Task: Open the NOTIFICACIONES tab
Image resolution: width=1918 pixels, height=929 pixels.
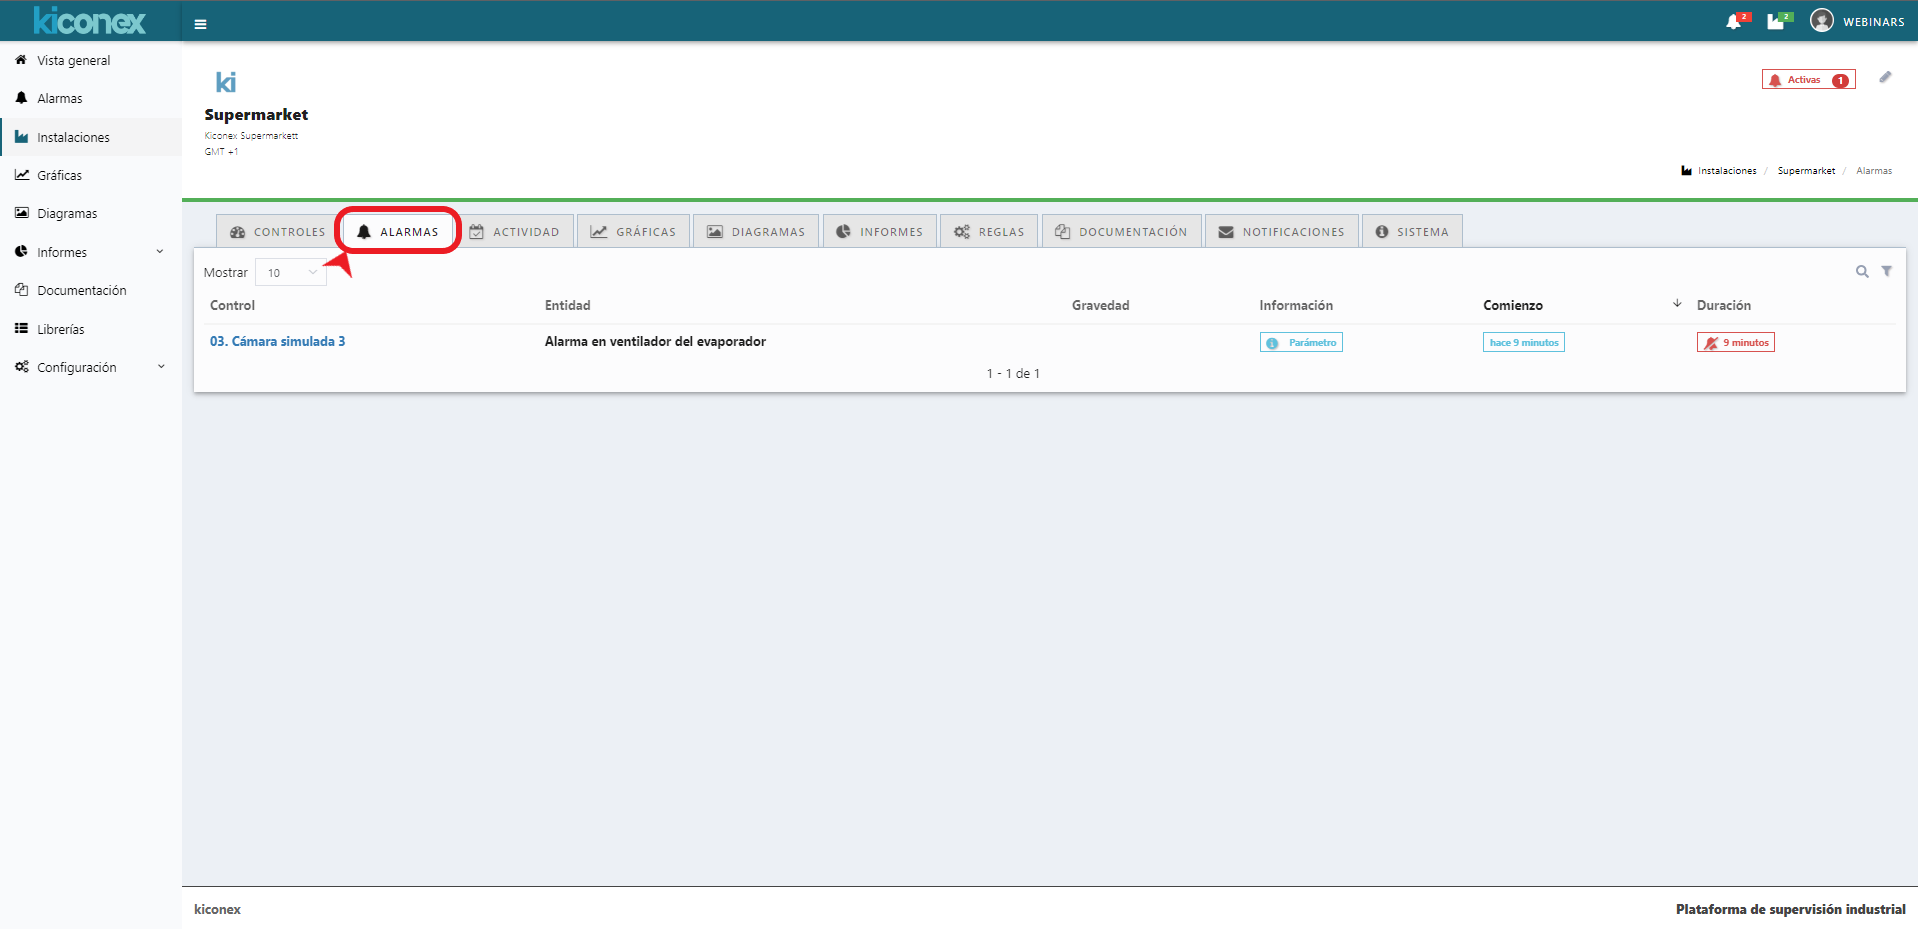Action: 1281,232
